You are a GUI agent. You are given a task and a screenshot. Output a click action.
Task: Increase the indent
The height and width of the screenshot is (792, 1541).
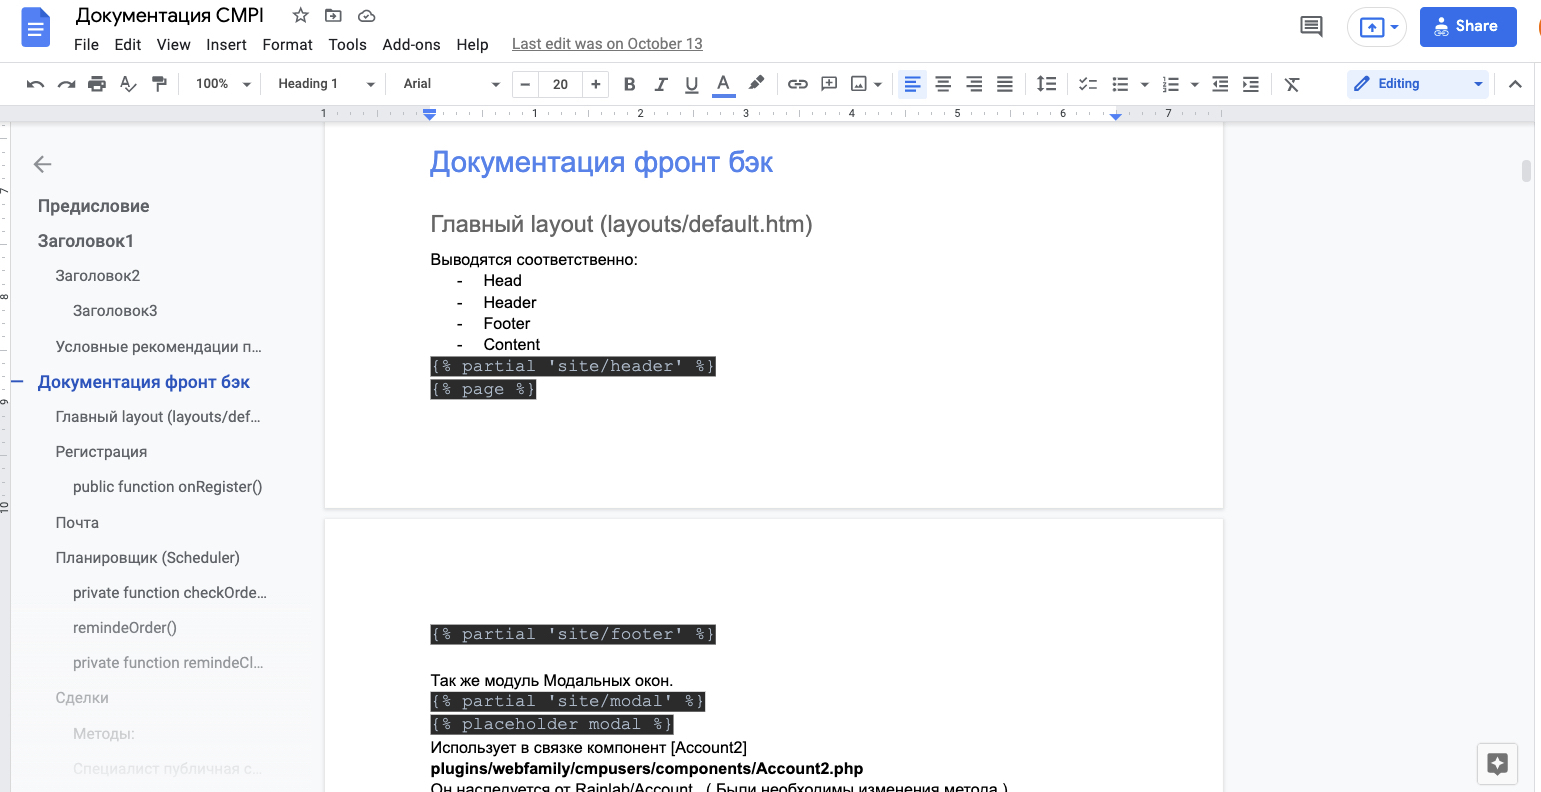point(1251,84)
